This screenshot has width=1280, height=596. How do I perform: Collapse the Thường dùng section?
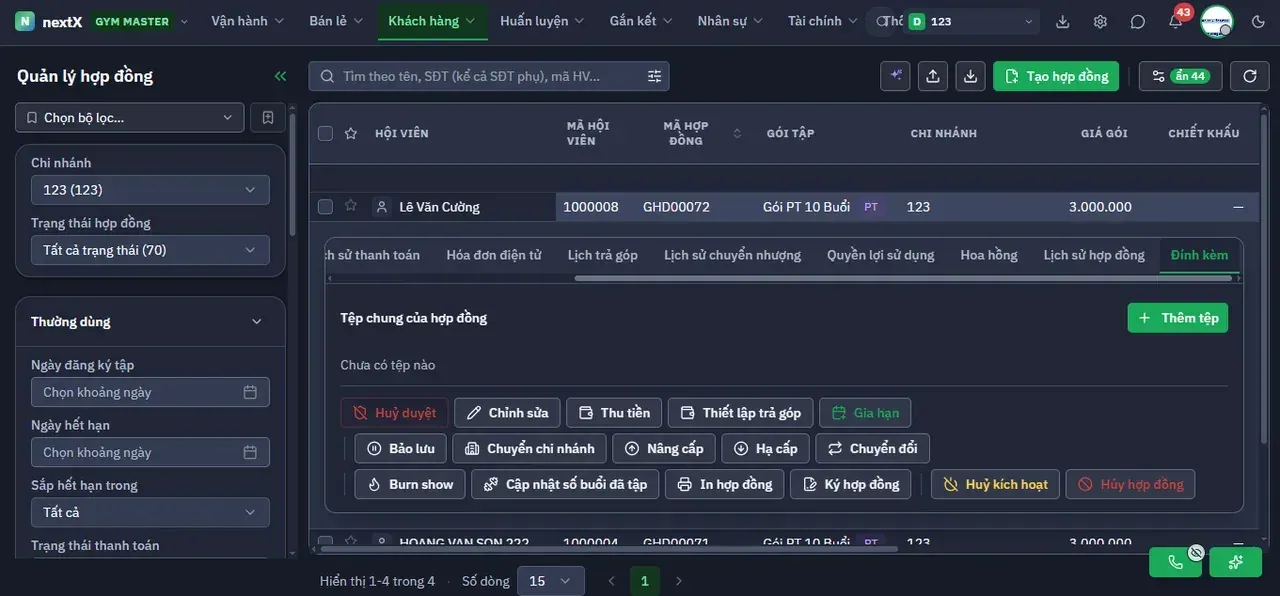(x=257, y=322)
